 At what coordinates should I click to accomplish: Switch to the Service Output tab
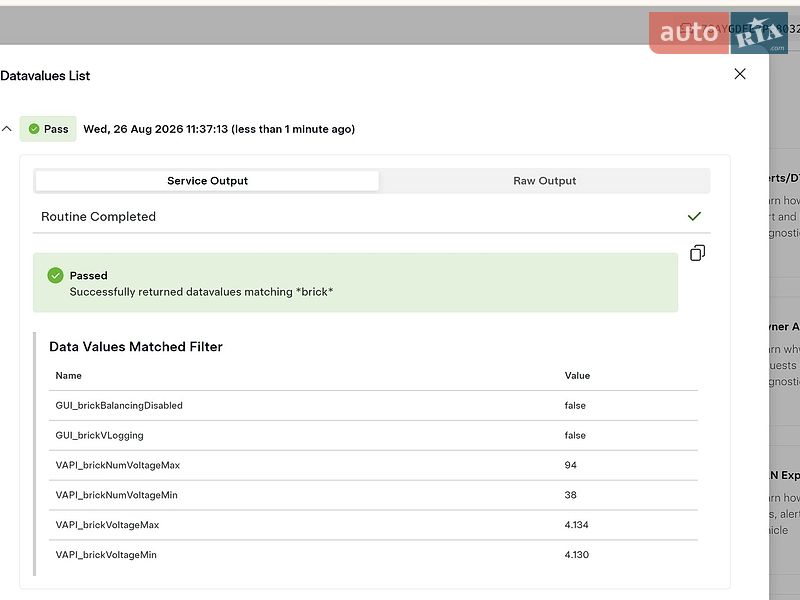point(207,181)
